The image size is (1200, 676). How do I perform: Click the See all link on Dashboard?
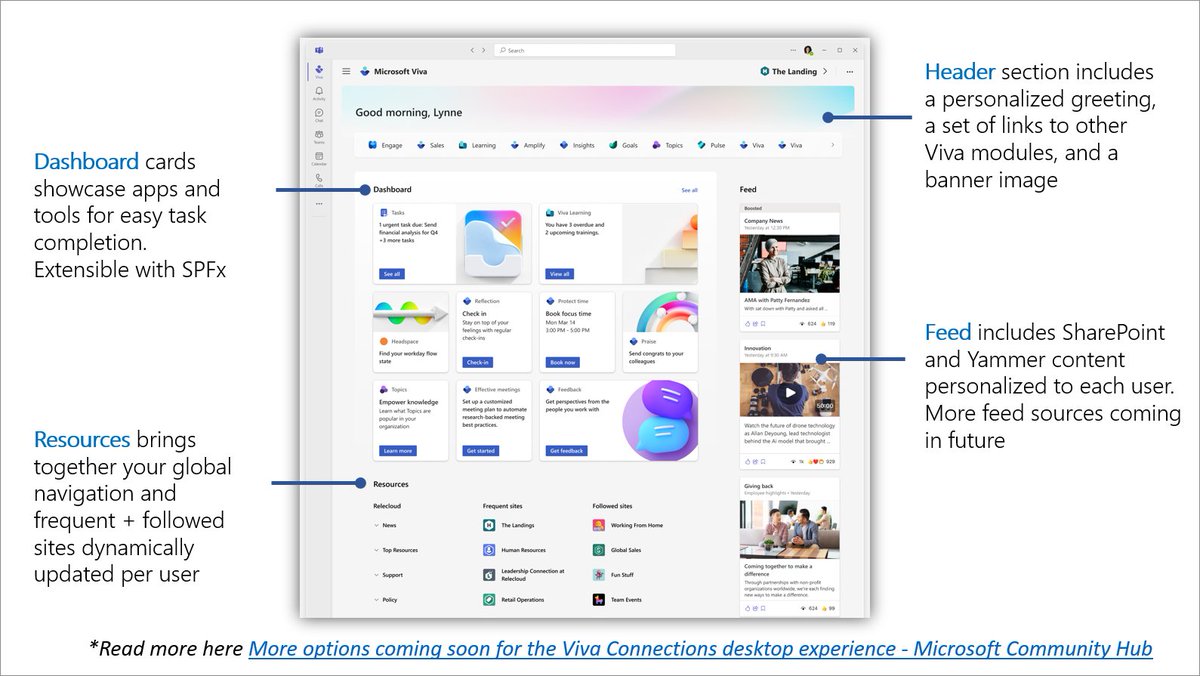[690, 189]
